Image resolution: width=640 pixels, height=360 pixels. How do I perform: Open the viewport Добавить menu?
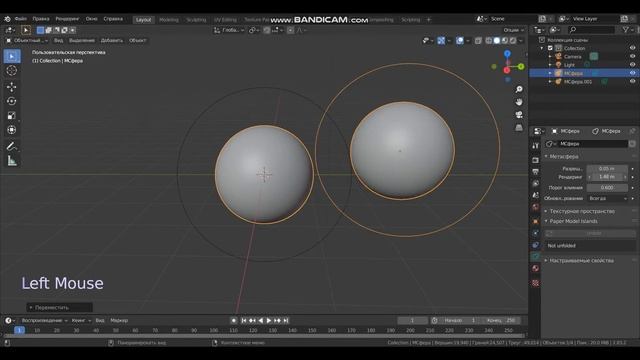pyautogui.click(x=111, y=41)
